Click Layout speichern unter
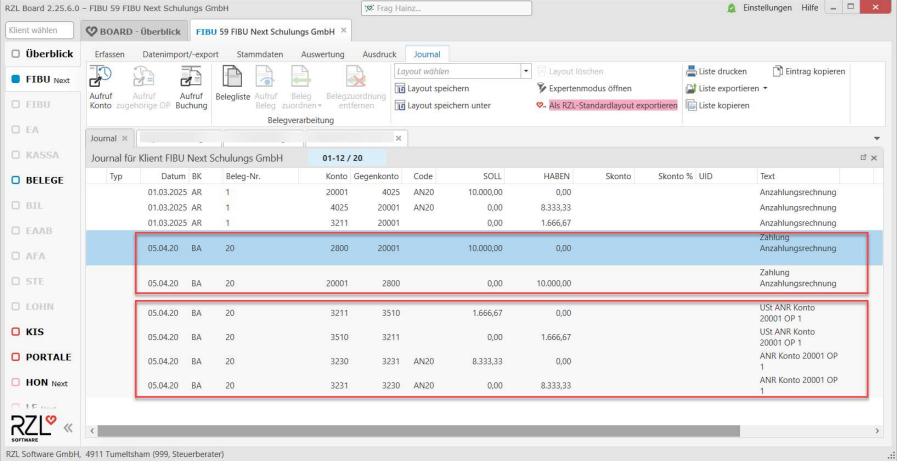 [x=448, y=105]
